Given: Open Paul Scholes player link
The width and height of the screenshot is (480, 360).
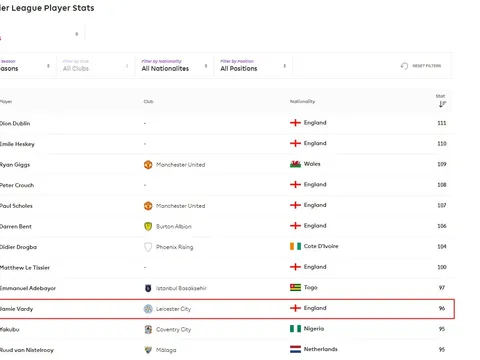Looking at the screenshot, I should coord(16,206).
